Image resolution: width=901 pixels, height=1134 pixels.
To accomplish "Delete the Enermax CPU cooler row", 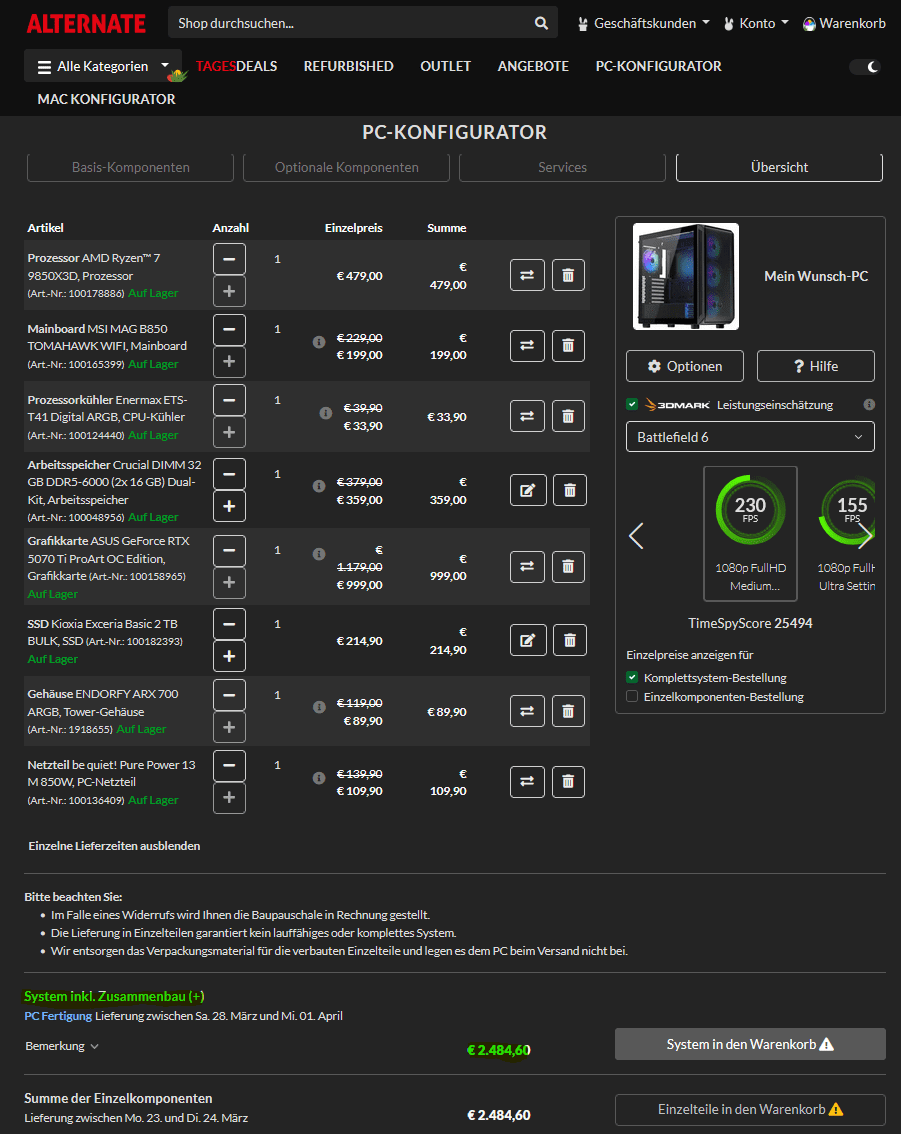I will 568,416.
